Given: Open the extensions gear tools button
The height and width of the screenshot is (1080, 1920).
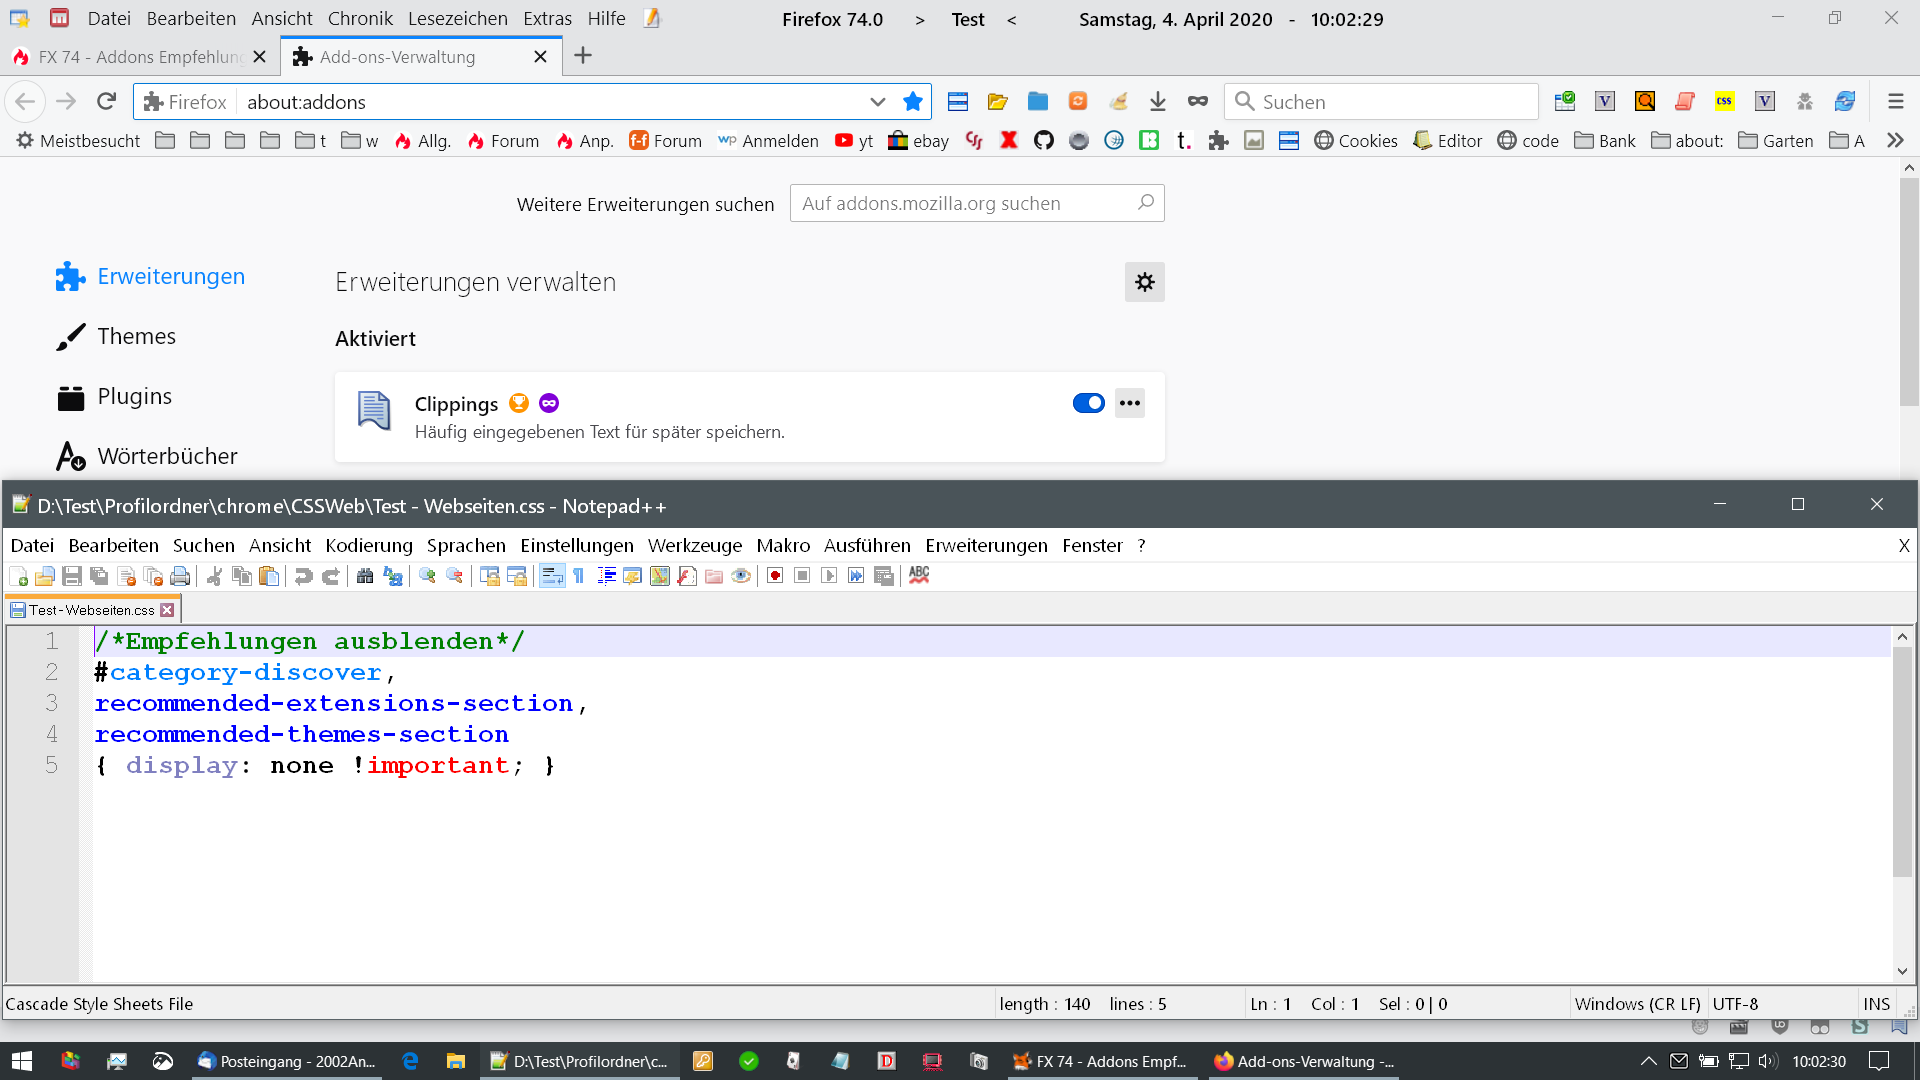Looking at the screenshot, I should click(x=1144, y=283).
